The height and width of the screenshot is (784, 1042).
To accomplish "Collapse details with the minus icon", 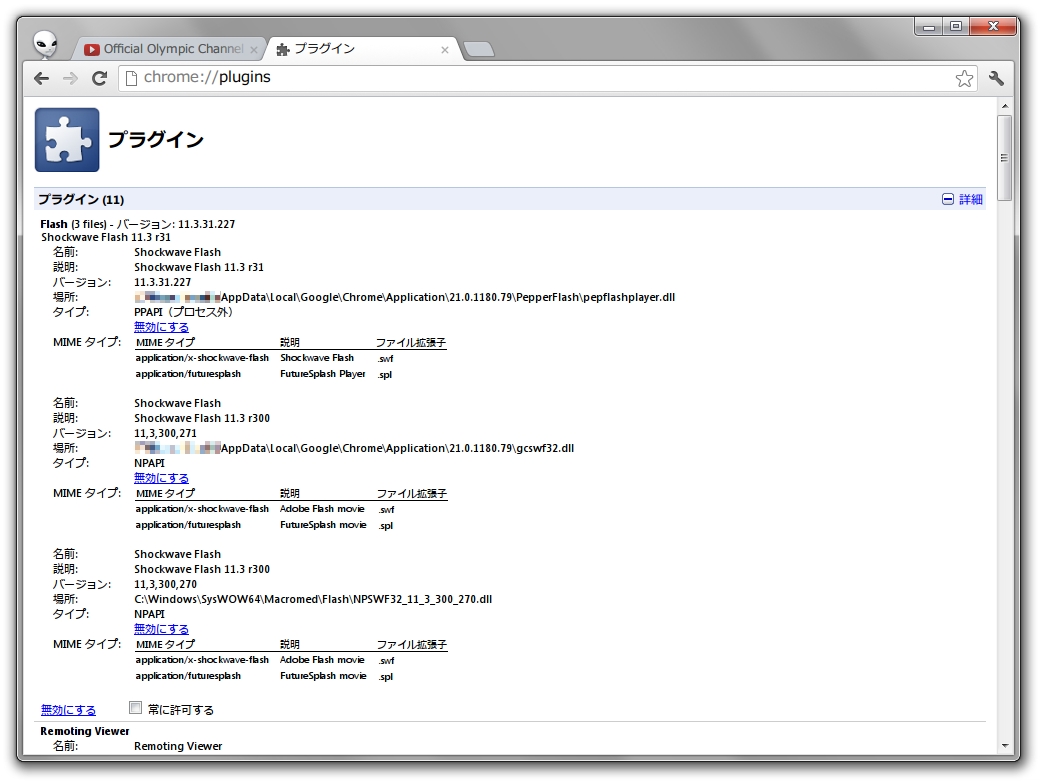I will click(947, 199).
